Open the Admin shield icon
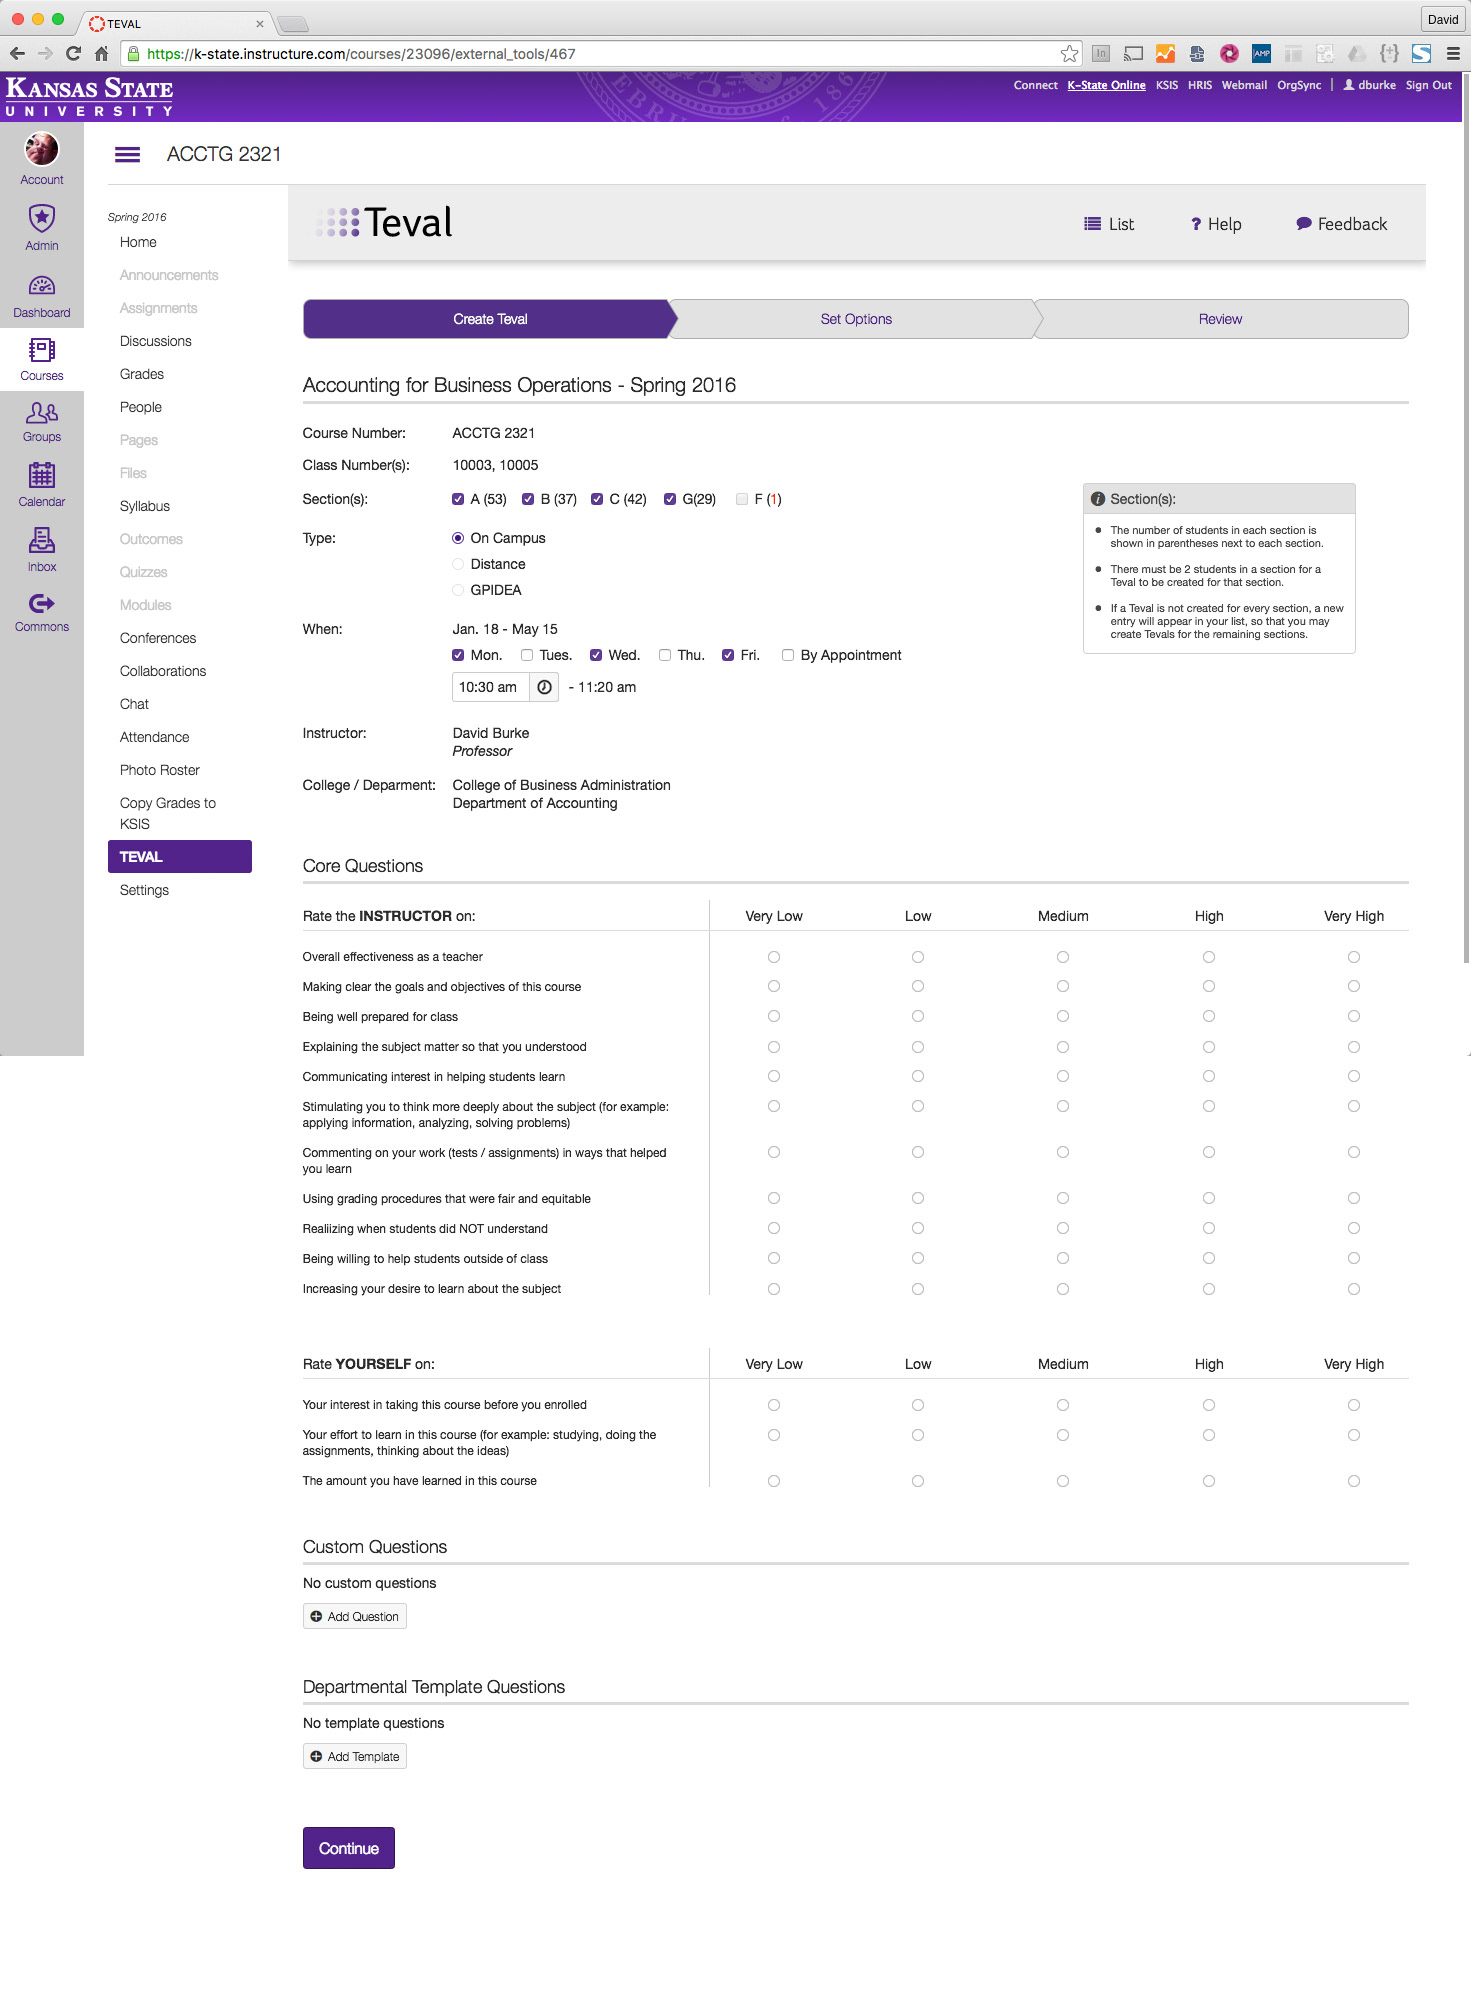This screenshot has width=1471, height=2000. click(42, 218)
